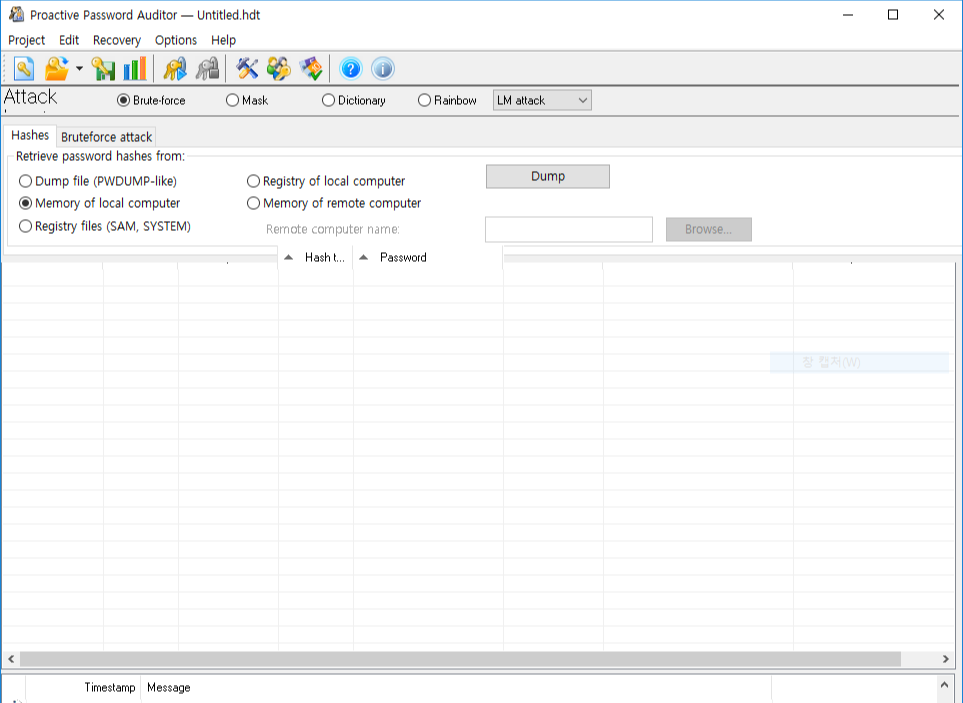Viewport: 963px width, 703px height.
Task: Maximize the Proactive Password Auditor window
Action: 893,15
